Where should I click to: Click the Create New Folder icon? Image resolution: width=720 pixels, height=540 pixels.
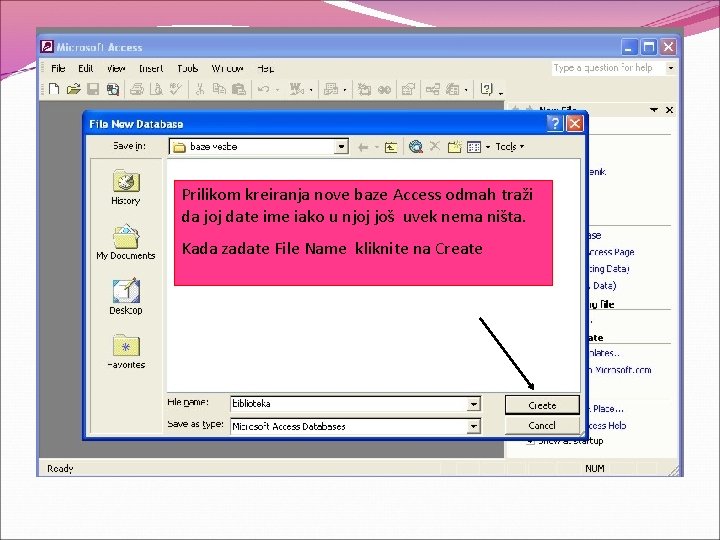tap(454, 147)
